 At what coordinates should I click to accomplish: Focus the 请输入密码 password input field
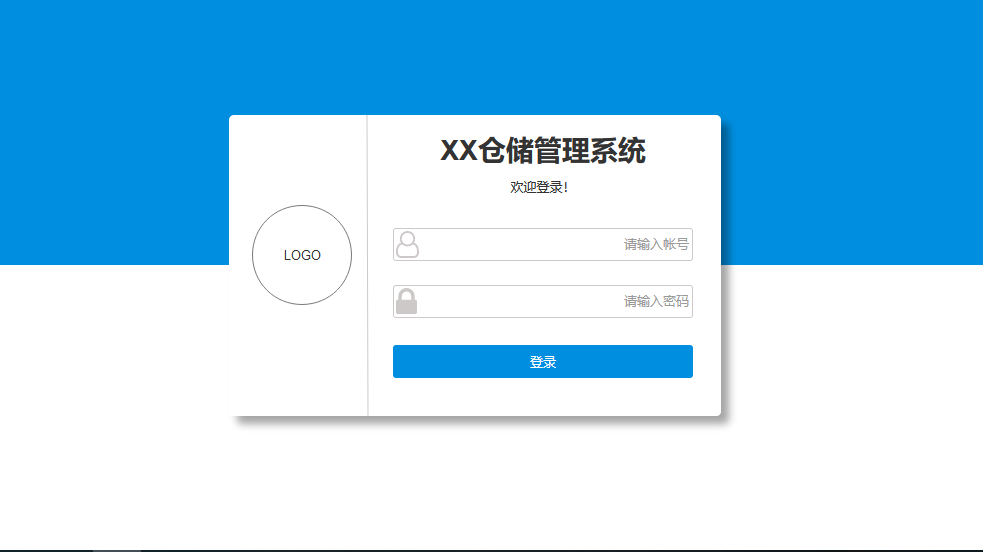click(x=543, y=301)
